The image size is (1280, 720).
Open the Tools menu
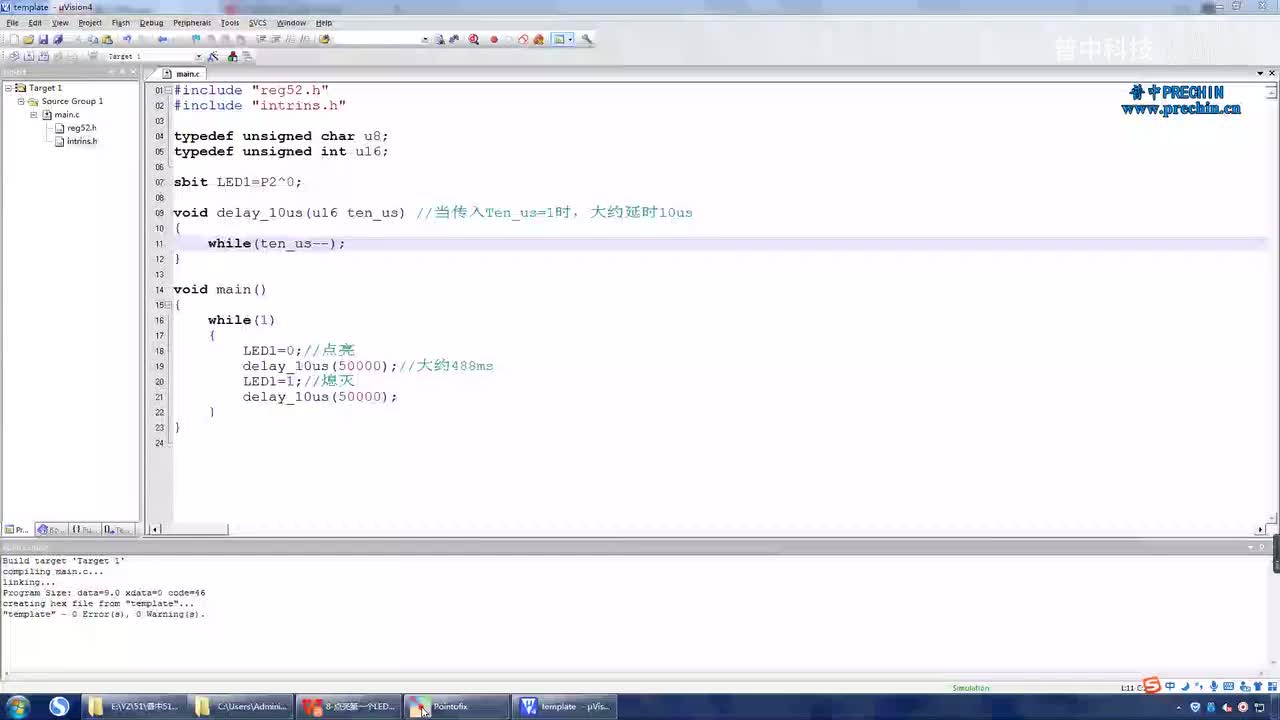[230, 22]
